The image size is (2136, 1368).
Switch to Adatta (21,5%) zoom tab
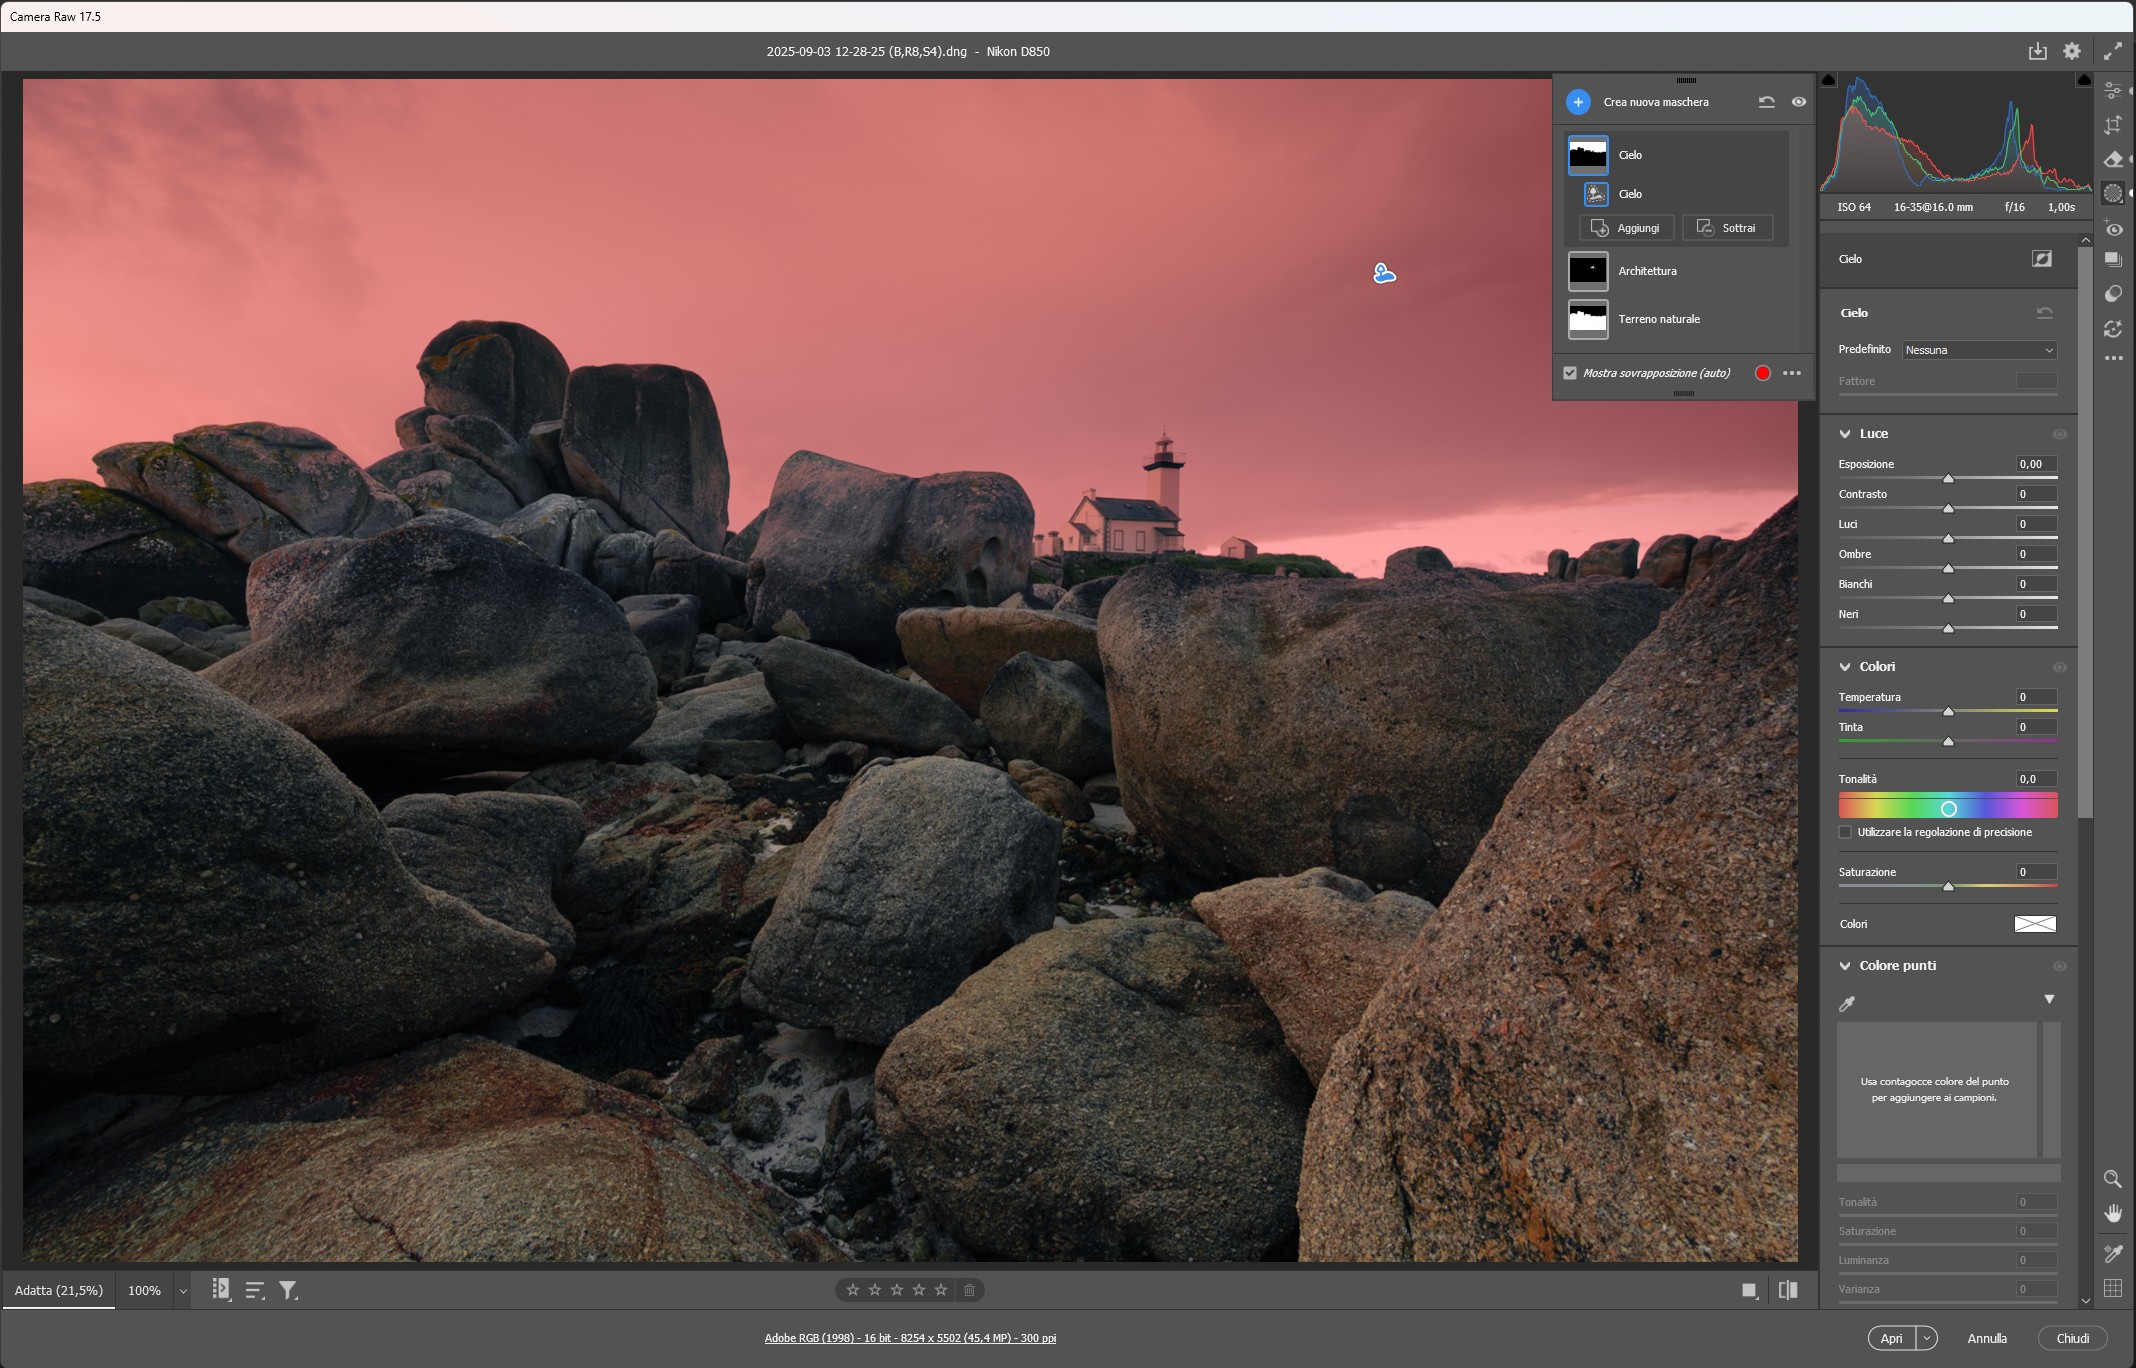pos(58,1291)
